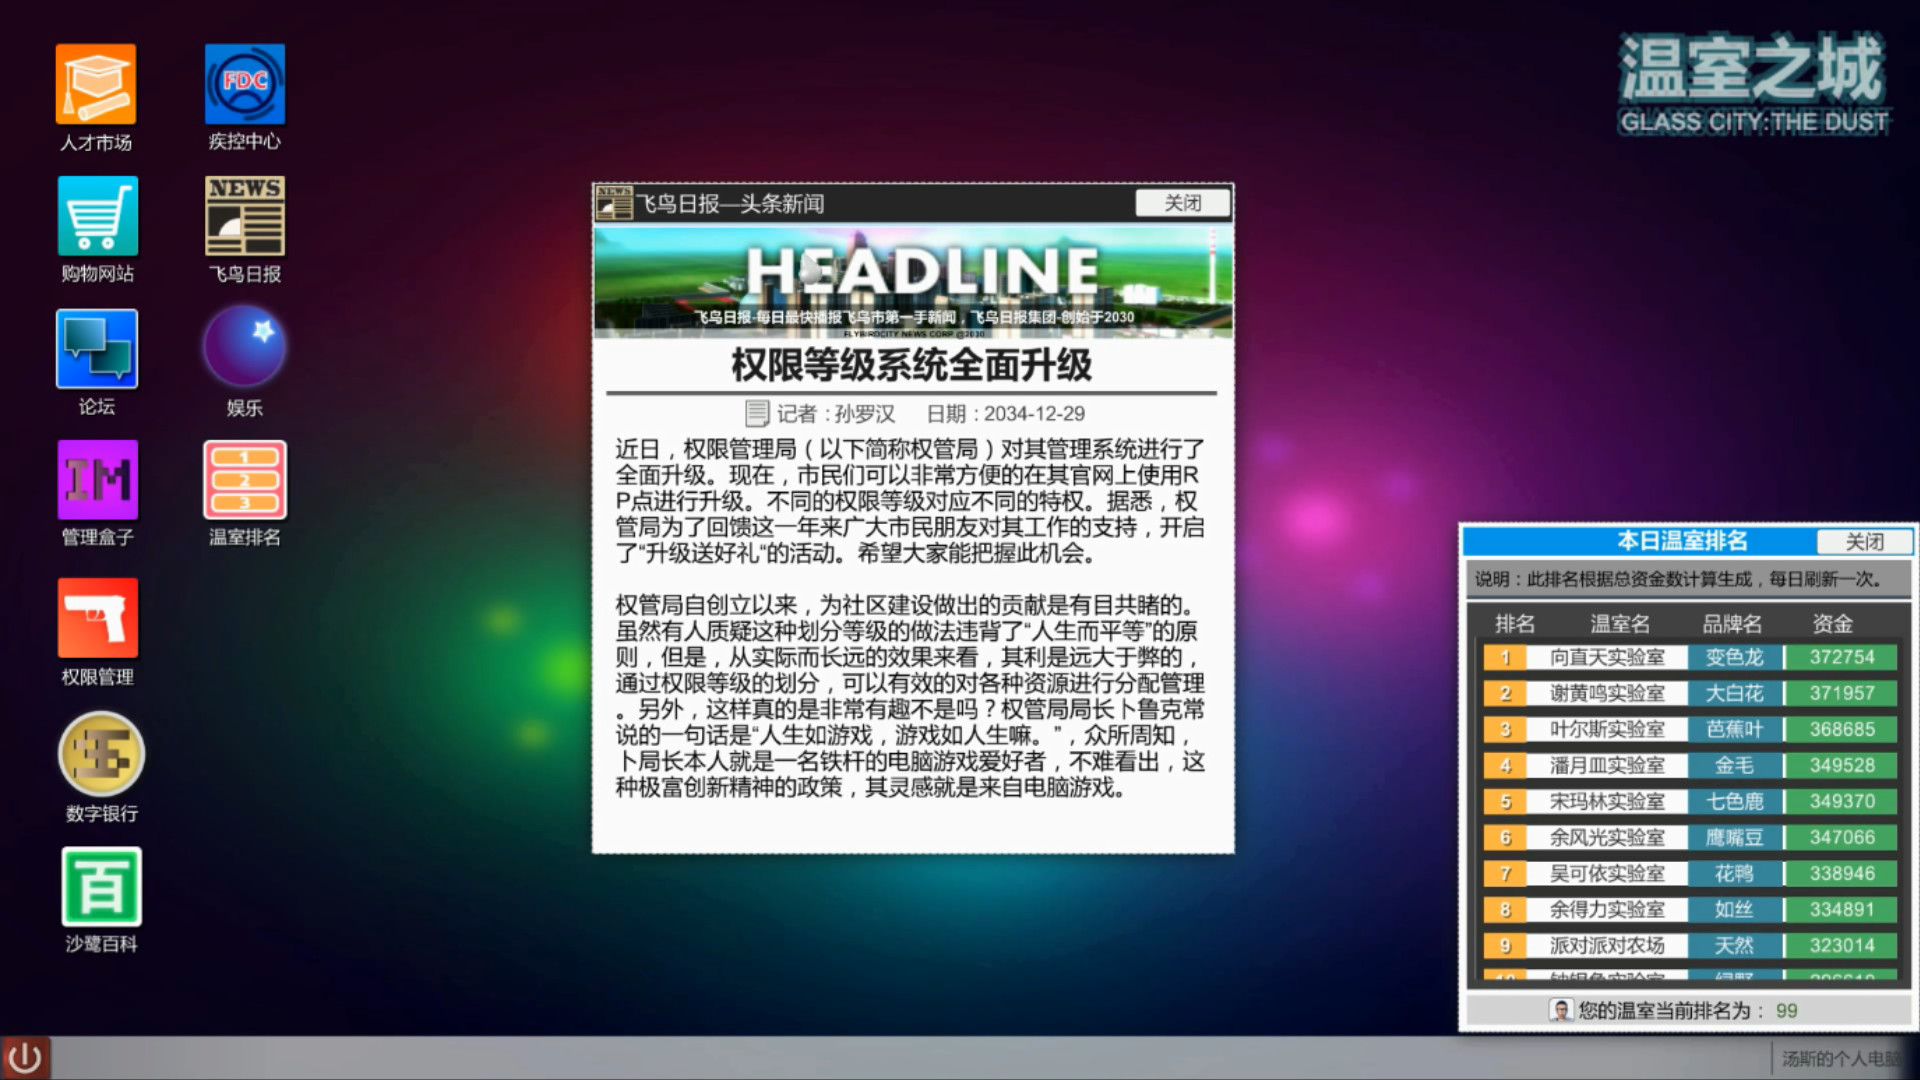This screenshot has height=1080, width=1920.
Task: Close the 飞鸟日报 headline window
Action: (x=1182, y=203)
